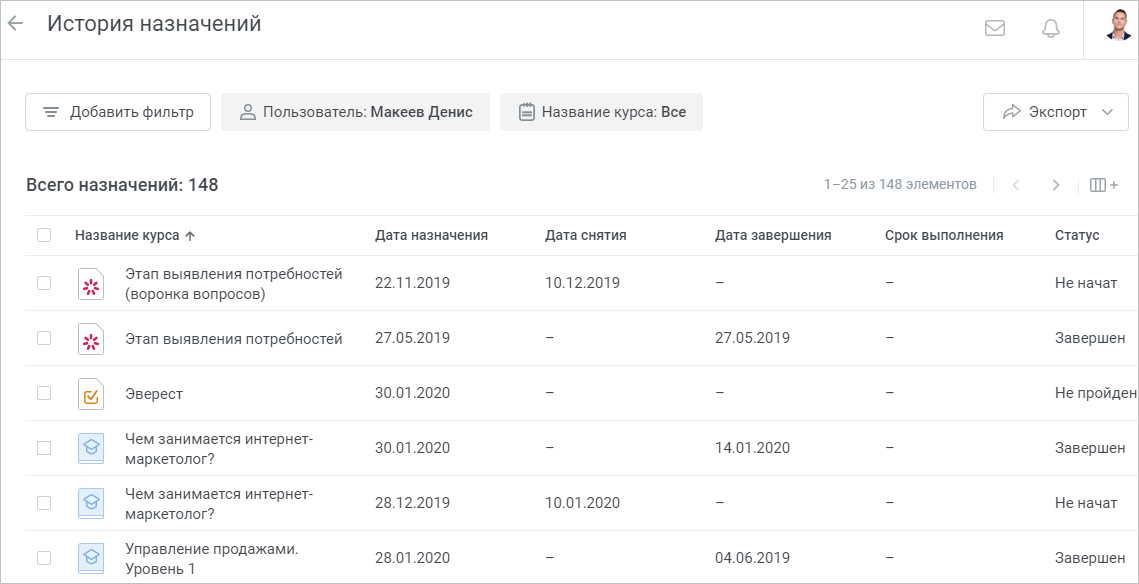Check the Управление продажами row checkbox
The width and height of the screenshot is (1139, 584).
click(x=44, y=558)
